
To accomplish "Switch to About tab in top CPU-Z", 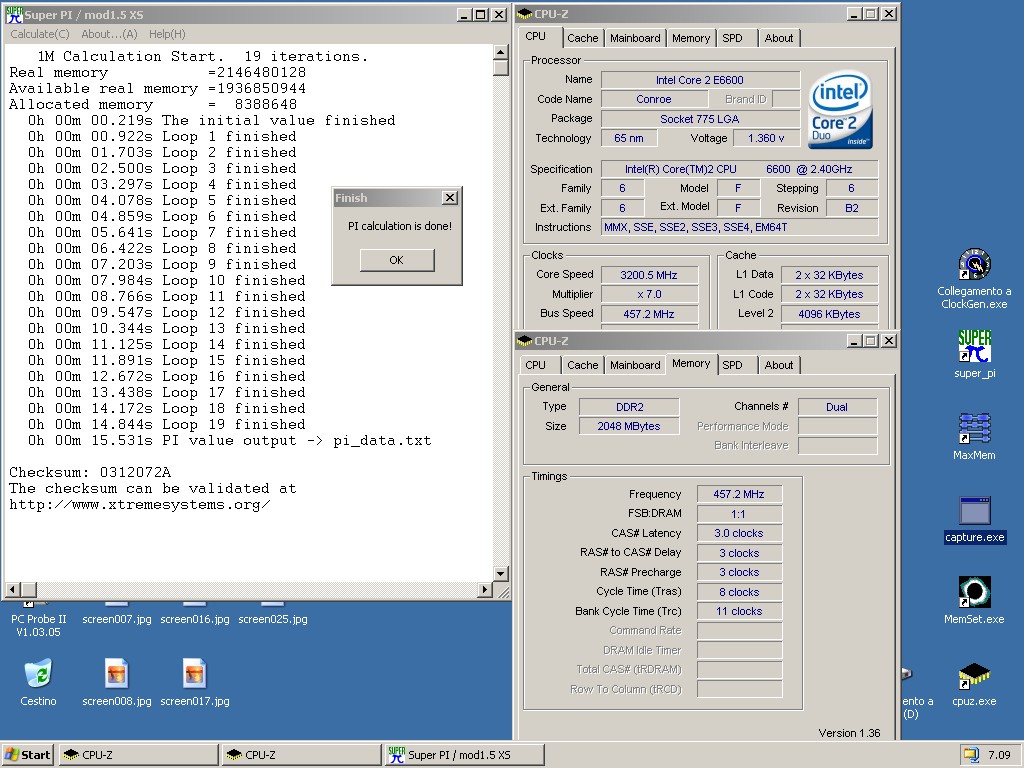I will pos(778,38).
